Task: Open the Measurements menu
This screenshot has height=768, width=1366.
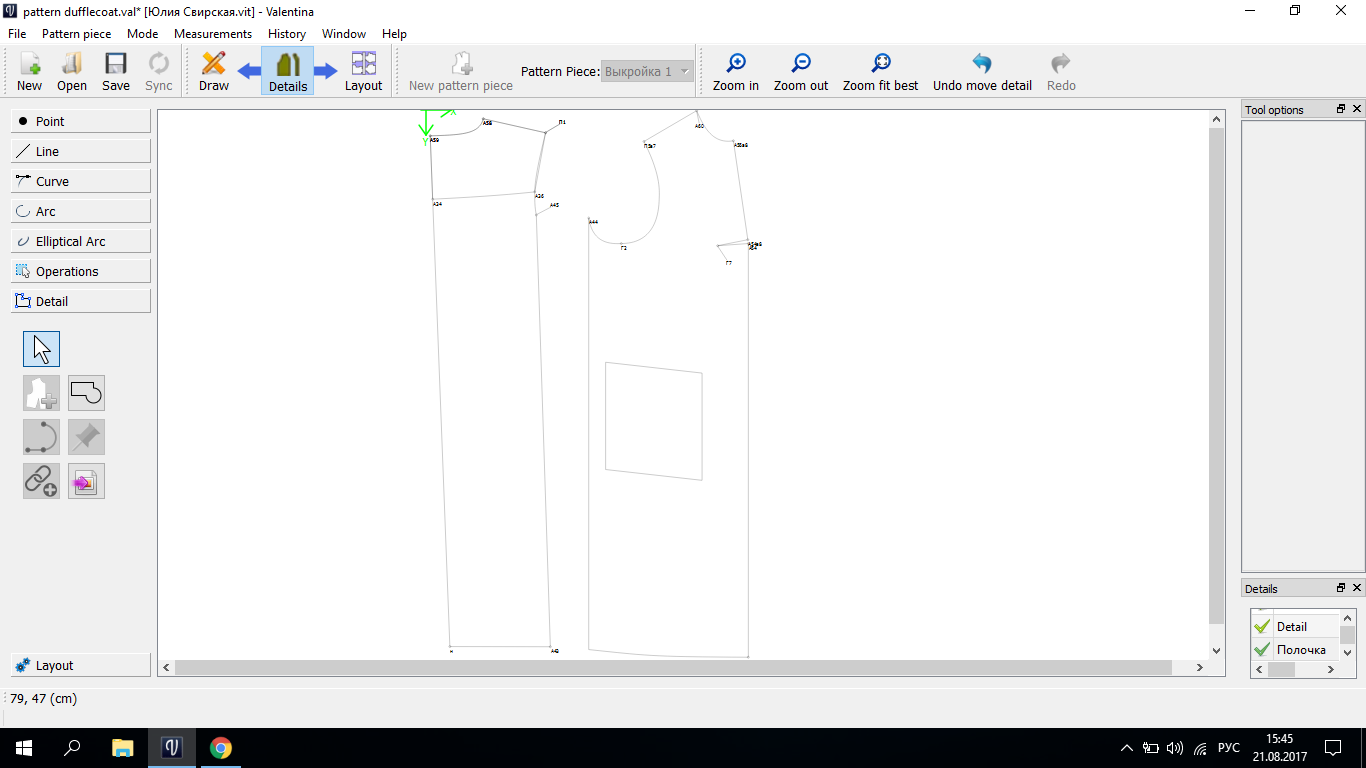Action: pyautogui.click(x=212, y=34)
